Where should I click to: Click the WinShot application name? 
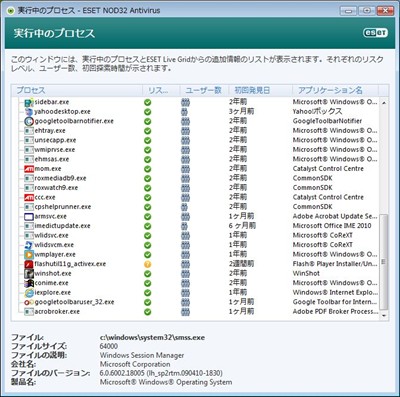click(306, 274)
